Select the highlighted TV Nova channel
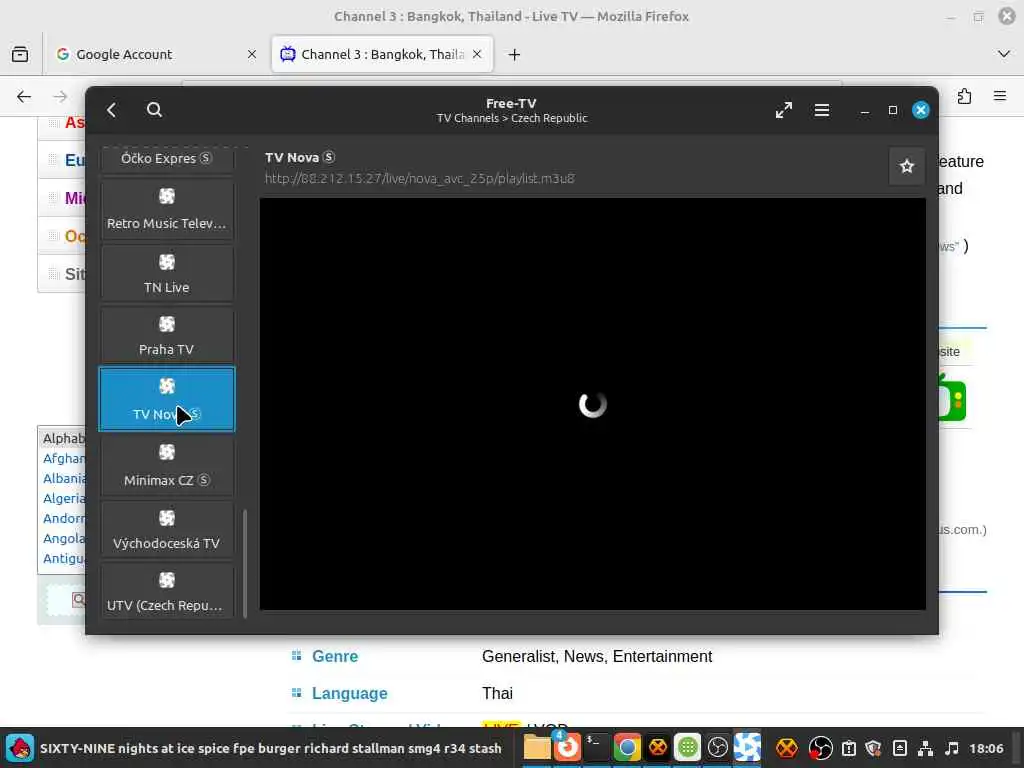This screenshot has height=768, width=1024. (167, 399)
